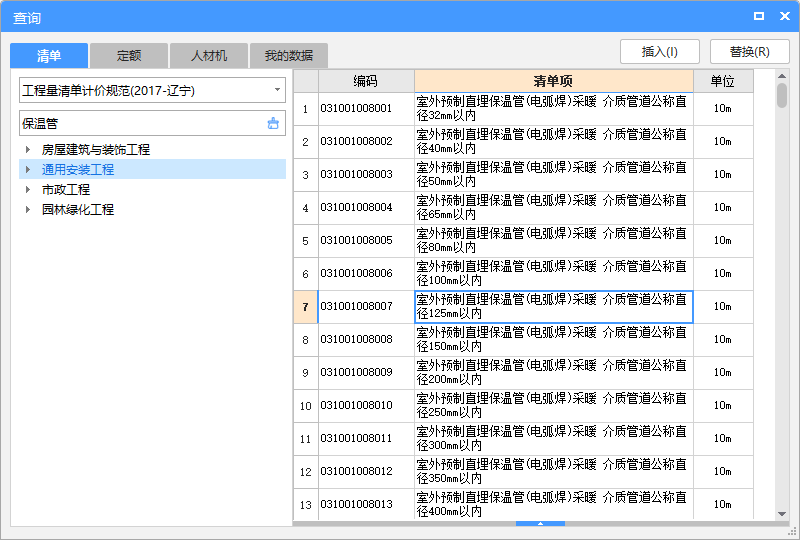Click row header number 7
The height and width of the screenshot is (540, 800).
point(306,307)
